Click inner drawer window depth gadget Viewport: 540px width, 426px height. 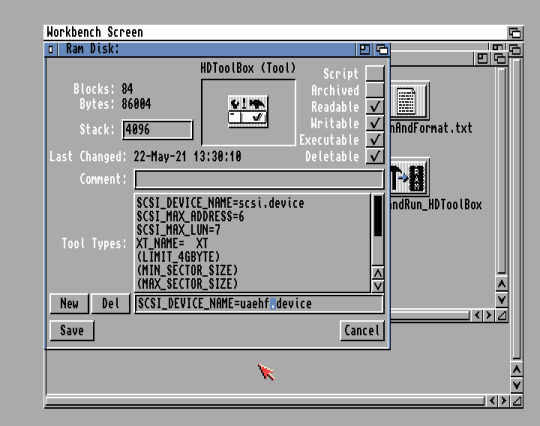tap(500, 59)
